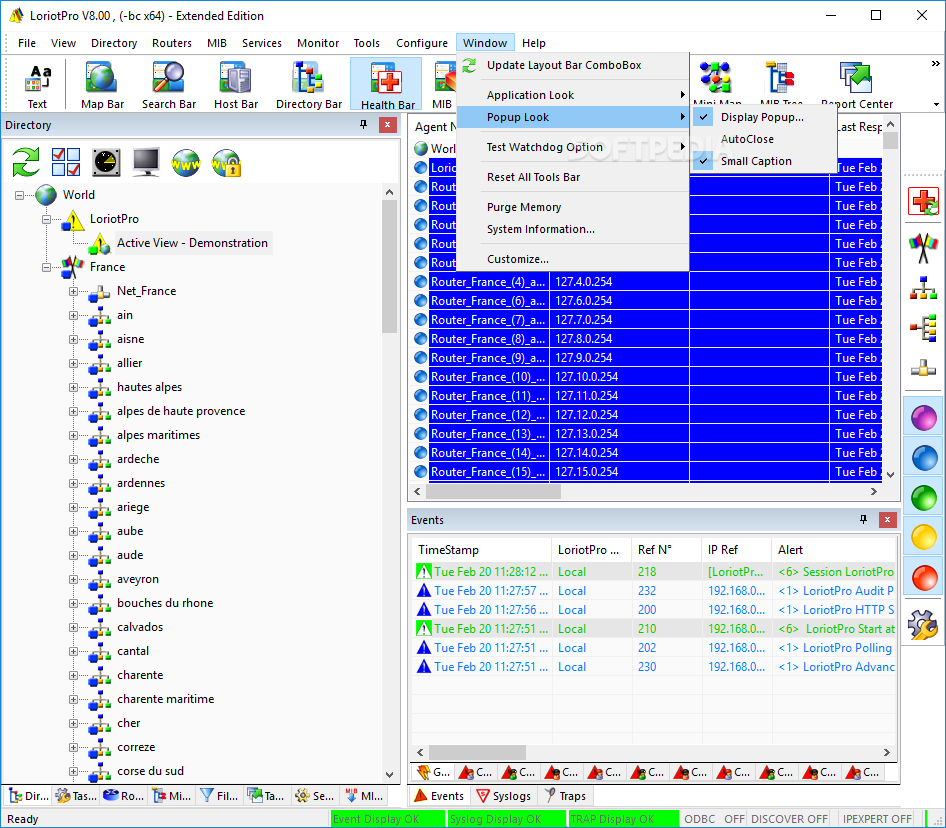Expand the hautes alpes node
This screenshot has width=946, height=828.
(74, 387)
